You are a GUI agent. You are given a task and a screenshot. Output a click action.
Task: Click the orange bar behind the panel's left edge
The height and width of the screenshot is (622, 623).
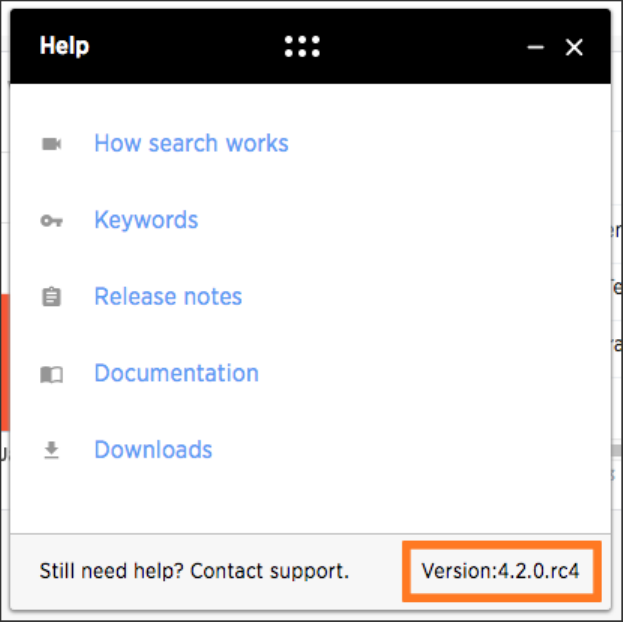(x=5, y=362)
